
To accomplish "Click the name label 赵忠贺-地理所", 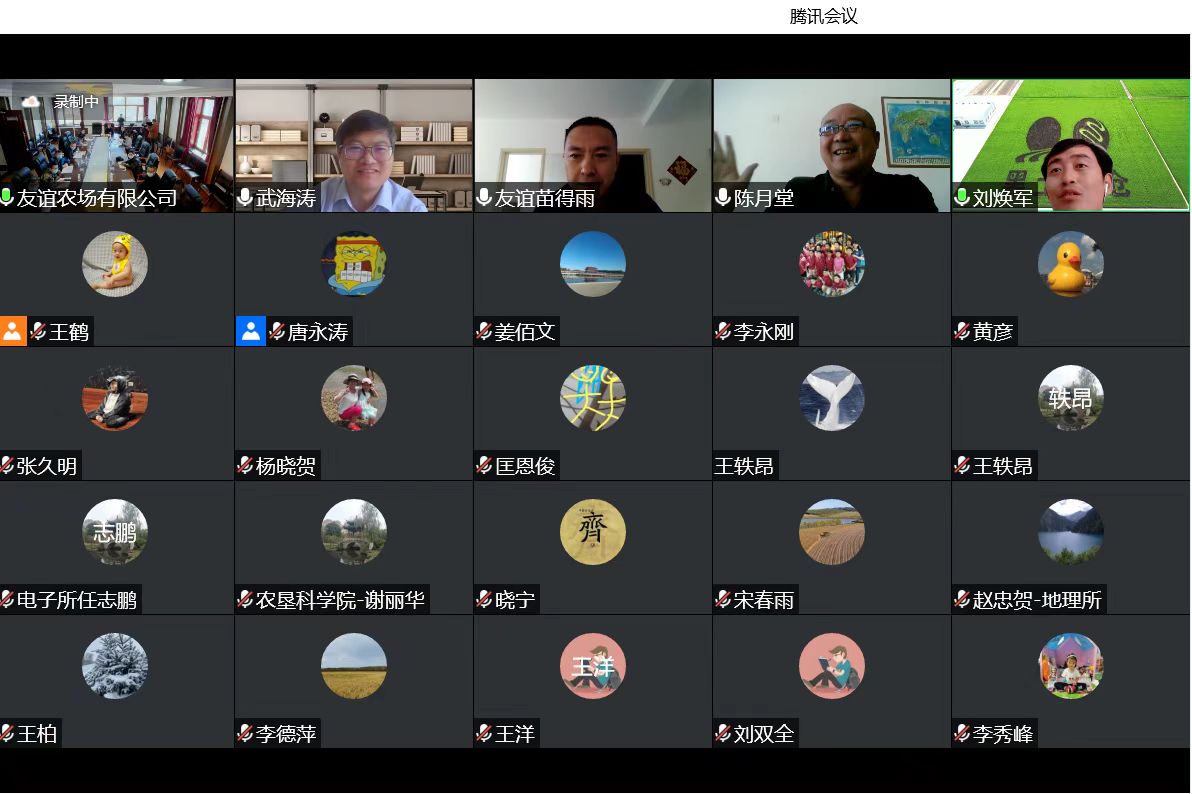I will (x=1037, y=600).
